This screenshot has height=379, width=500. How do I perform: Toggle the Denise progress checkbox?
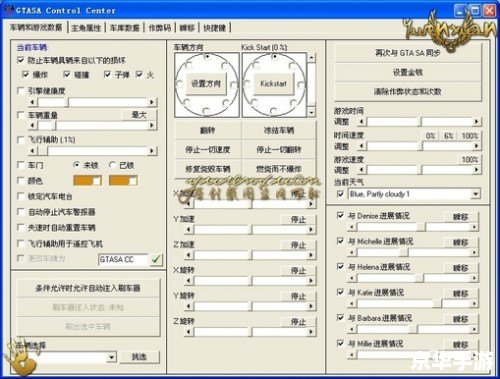[340, 216]
